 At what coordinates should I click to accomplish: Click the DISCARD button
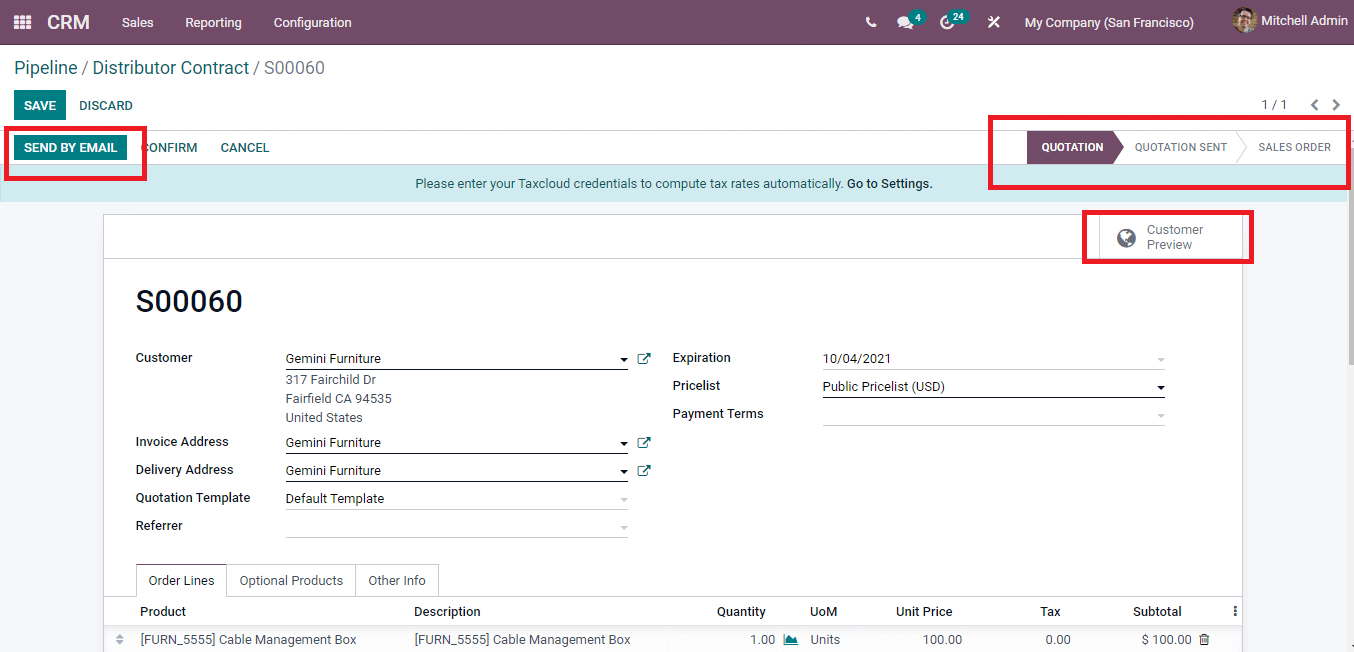click(x=106, y=105)
